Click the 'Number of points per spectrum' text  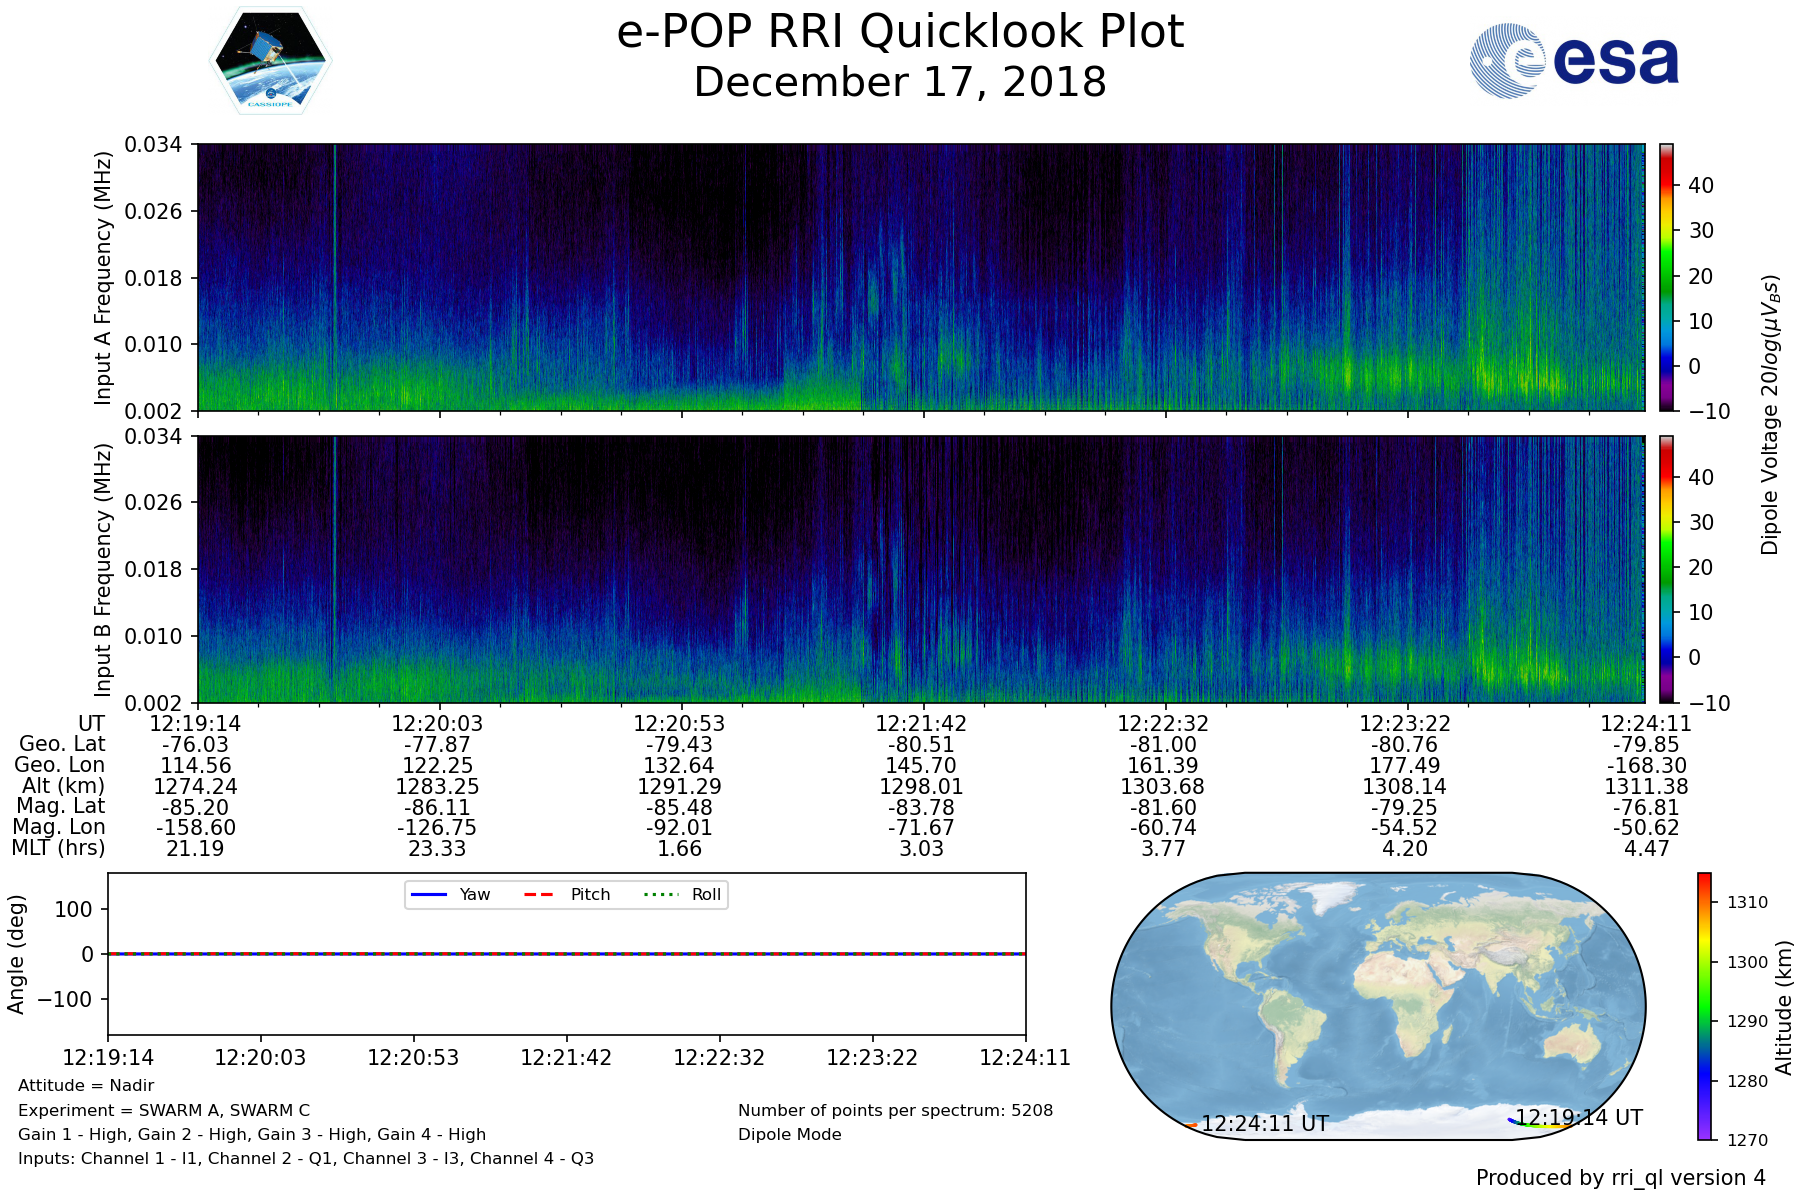pos(895,1110)
